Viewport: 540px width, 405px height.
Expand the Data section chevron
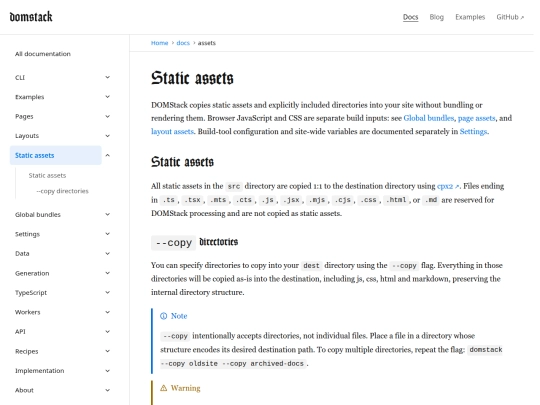coord(107,253)
